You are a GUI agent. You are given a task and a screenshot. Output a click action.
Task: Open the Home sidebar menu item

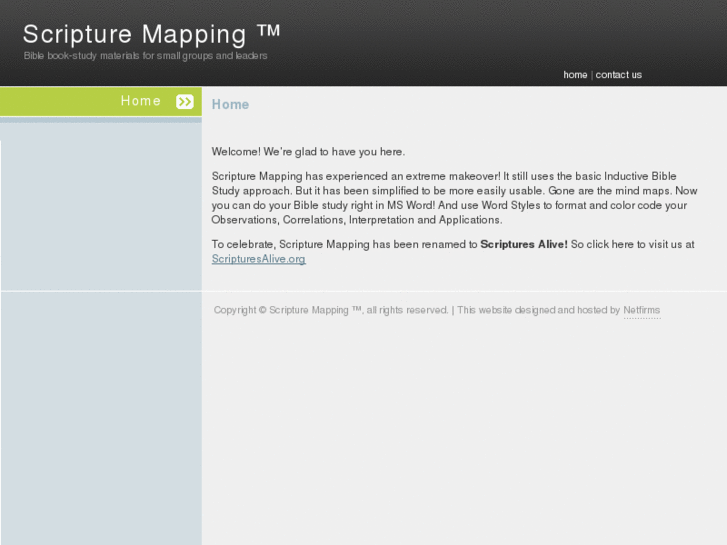tap(101, 102)
